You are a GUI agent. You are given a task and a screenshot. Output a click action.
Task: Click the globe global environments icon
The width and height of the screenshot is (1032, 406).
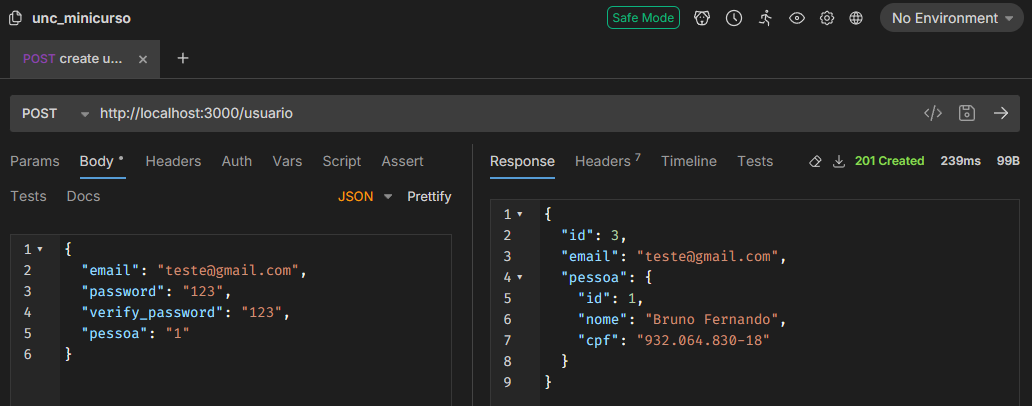click(x=856, y=18)
